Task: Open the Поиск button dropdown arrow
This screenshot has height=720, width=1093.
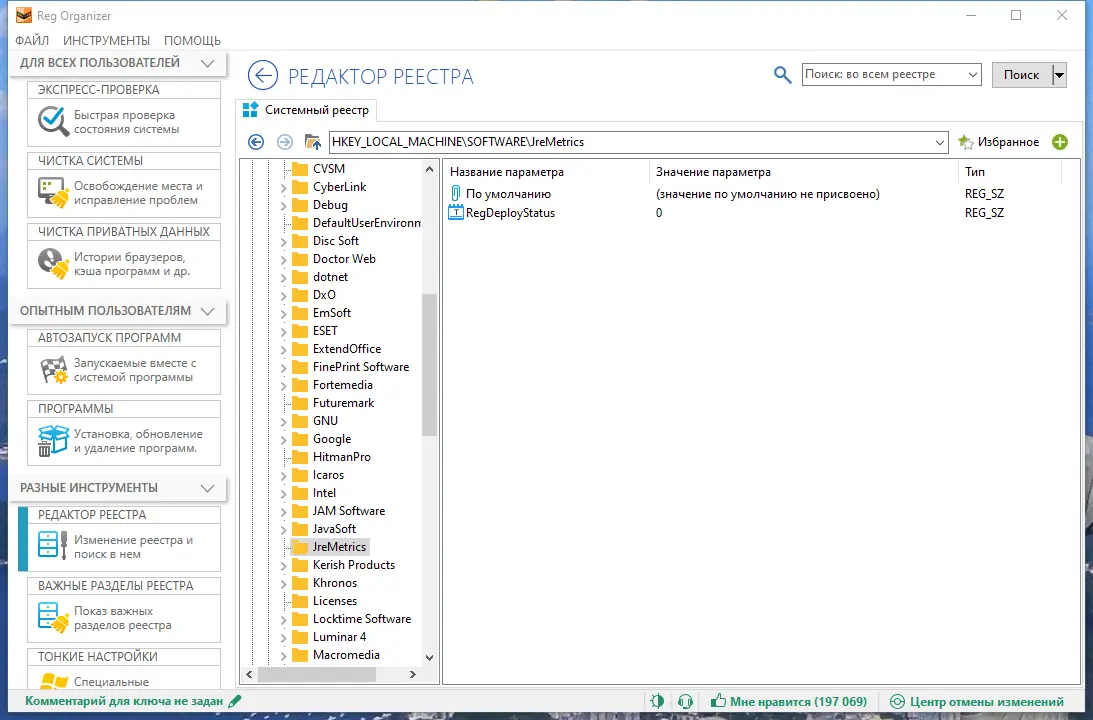Action: [x=1059, y=75]
